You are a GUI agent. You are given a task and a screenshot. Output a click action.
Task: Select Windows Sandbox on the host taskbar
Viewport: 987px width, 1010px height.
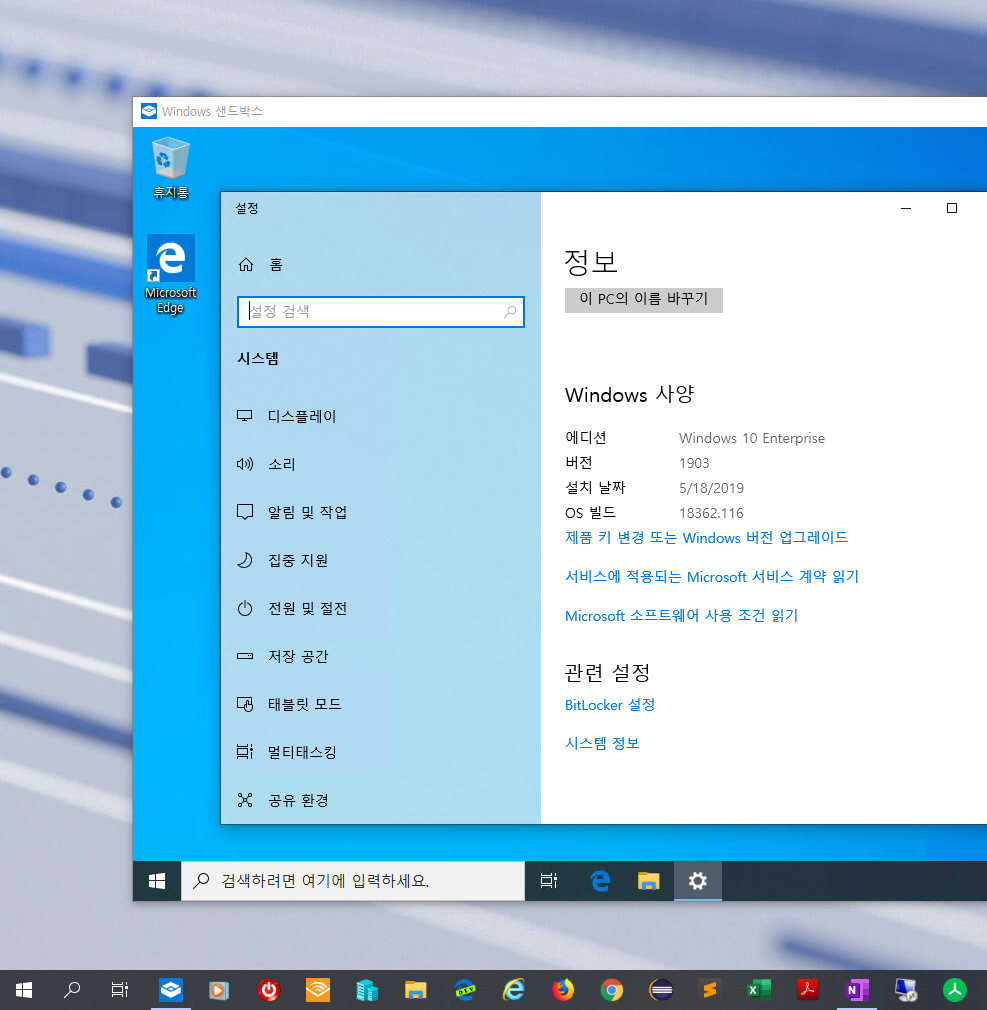pyautogui.click(x=171, y=989)
